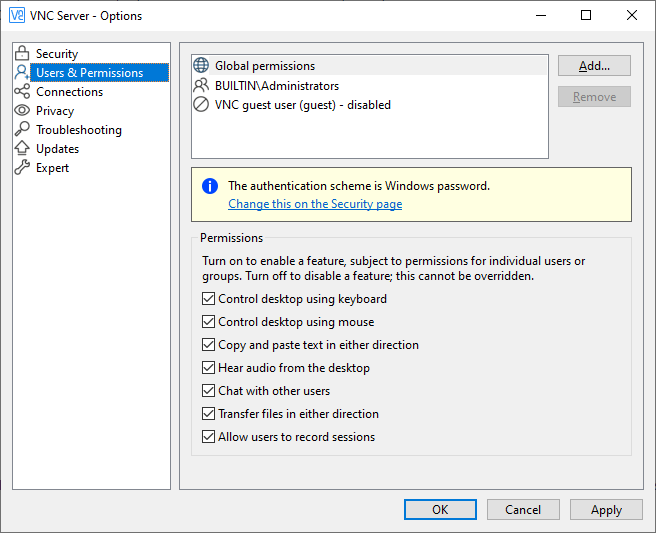656x533 pixels.
Task: Toggle Hear audio from the desktop
Action: (208, 368)
